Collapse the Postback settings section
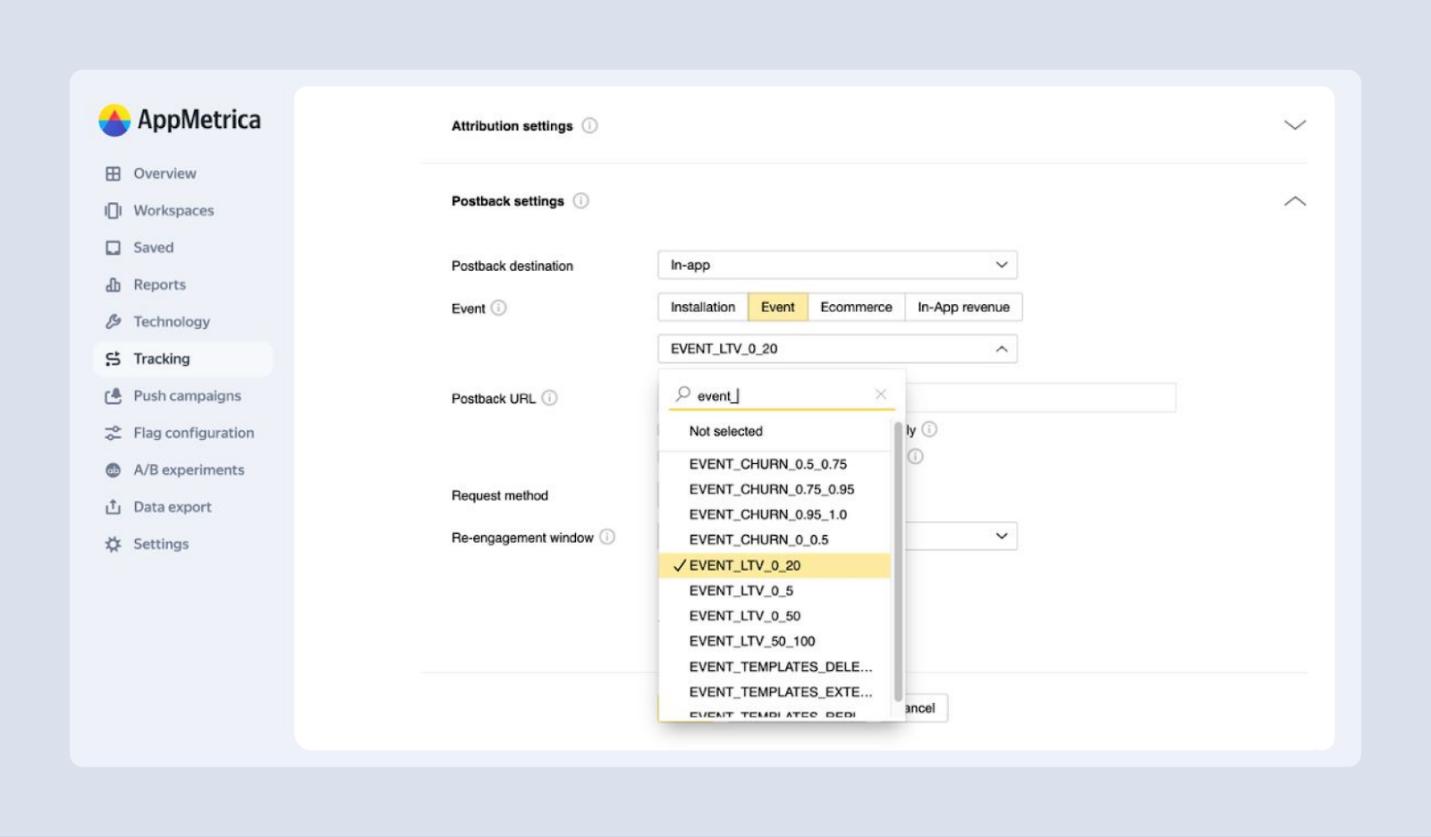The height and width of the screenshot is (837, 1431). [1294, 201]
